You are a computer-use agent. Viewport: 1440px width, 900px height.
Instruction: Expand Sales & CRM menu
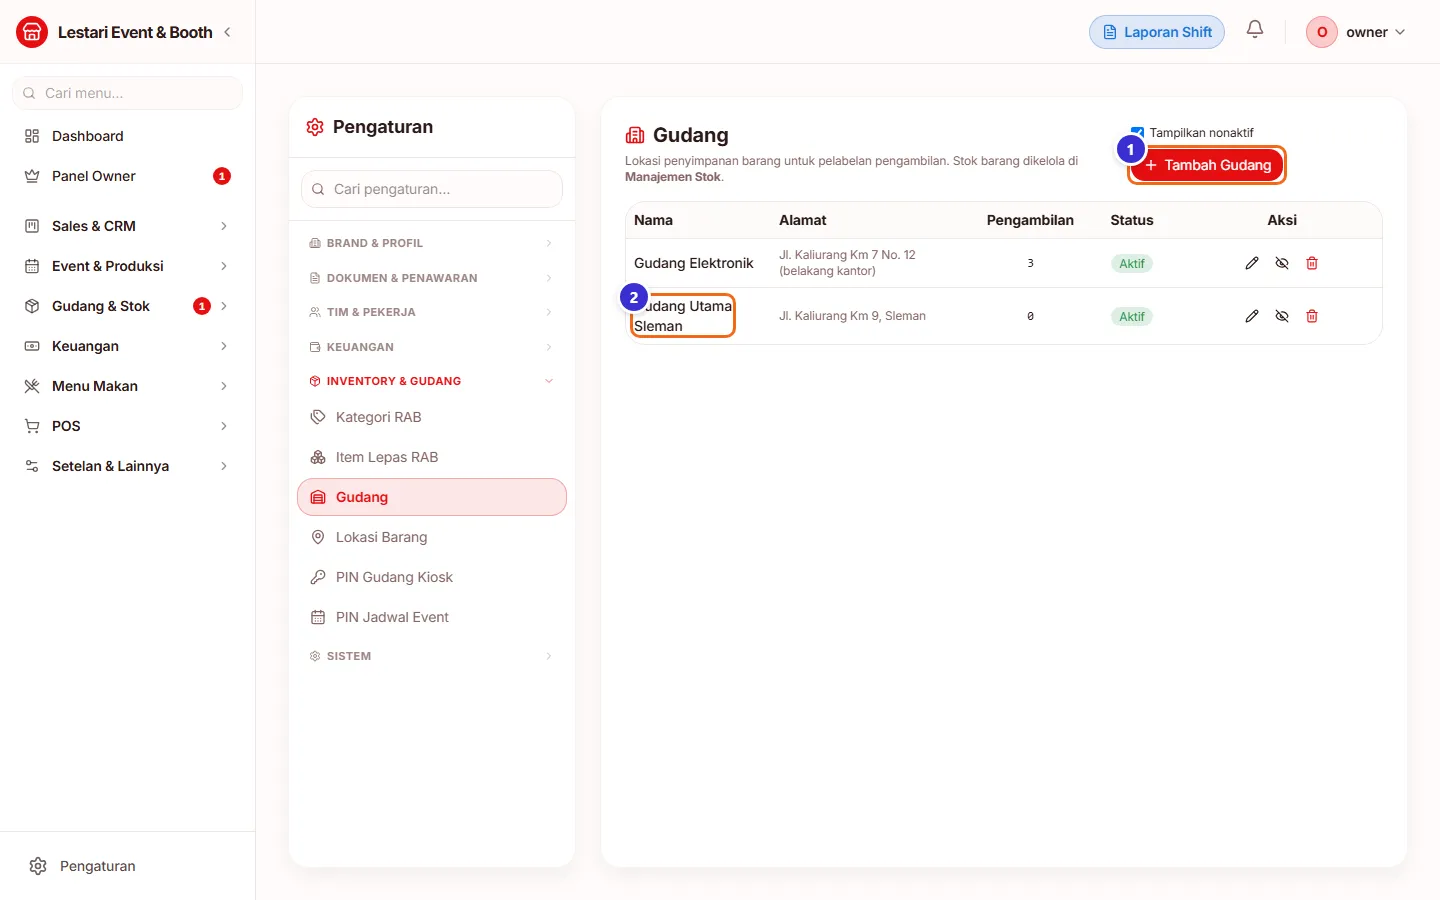tap(127, 226)
